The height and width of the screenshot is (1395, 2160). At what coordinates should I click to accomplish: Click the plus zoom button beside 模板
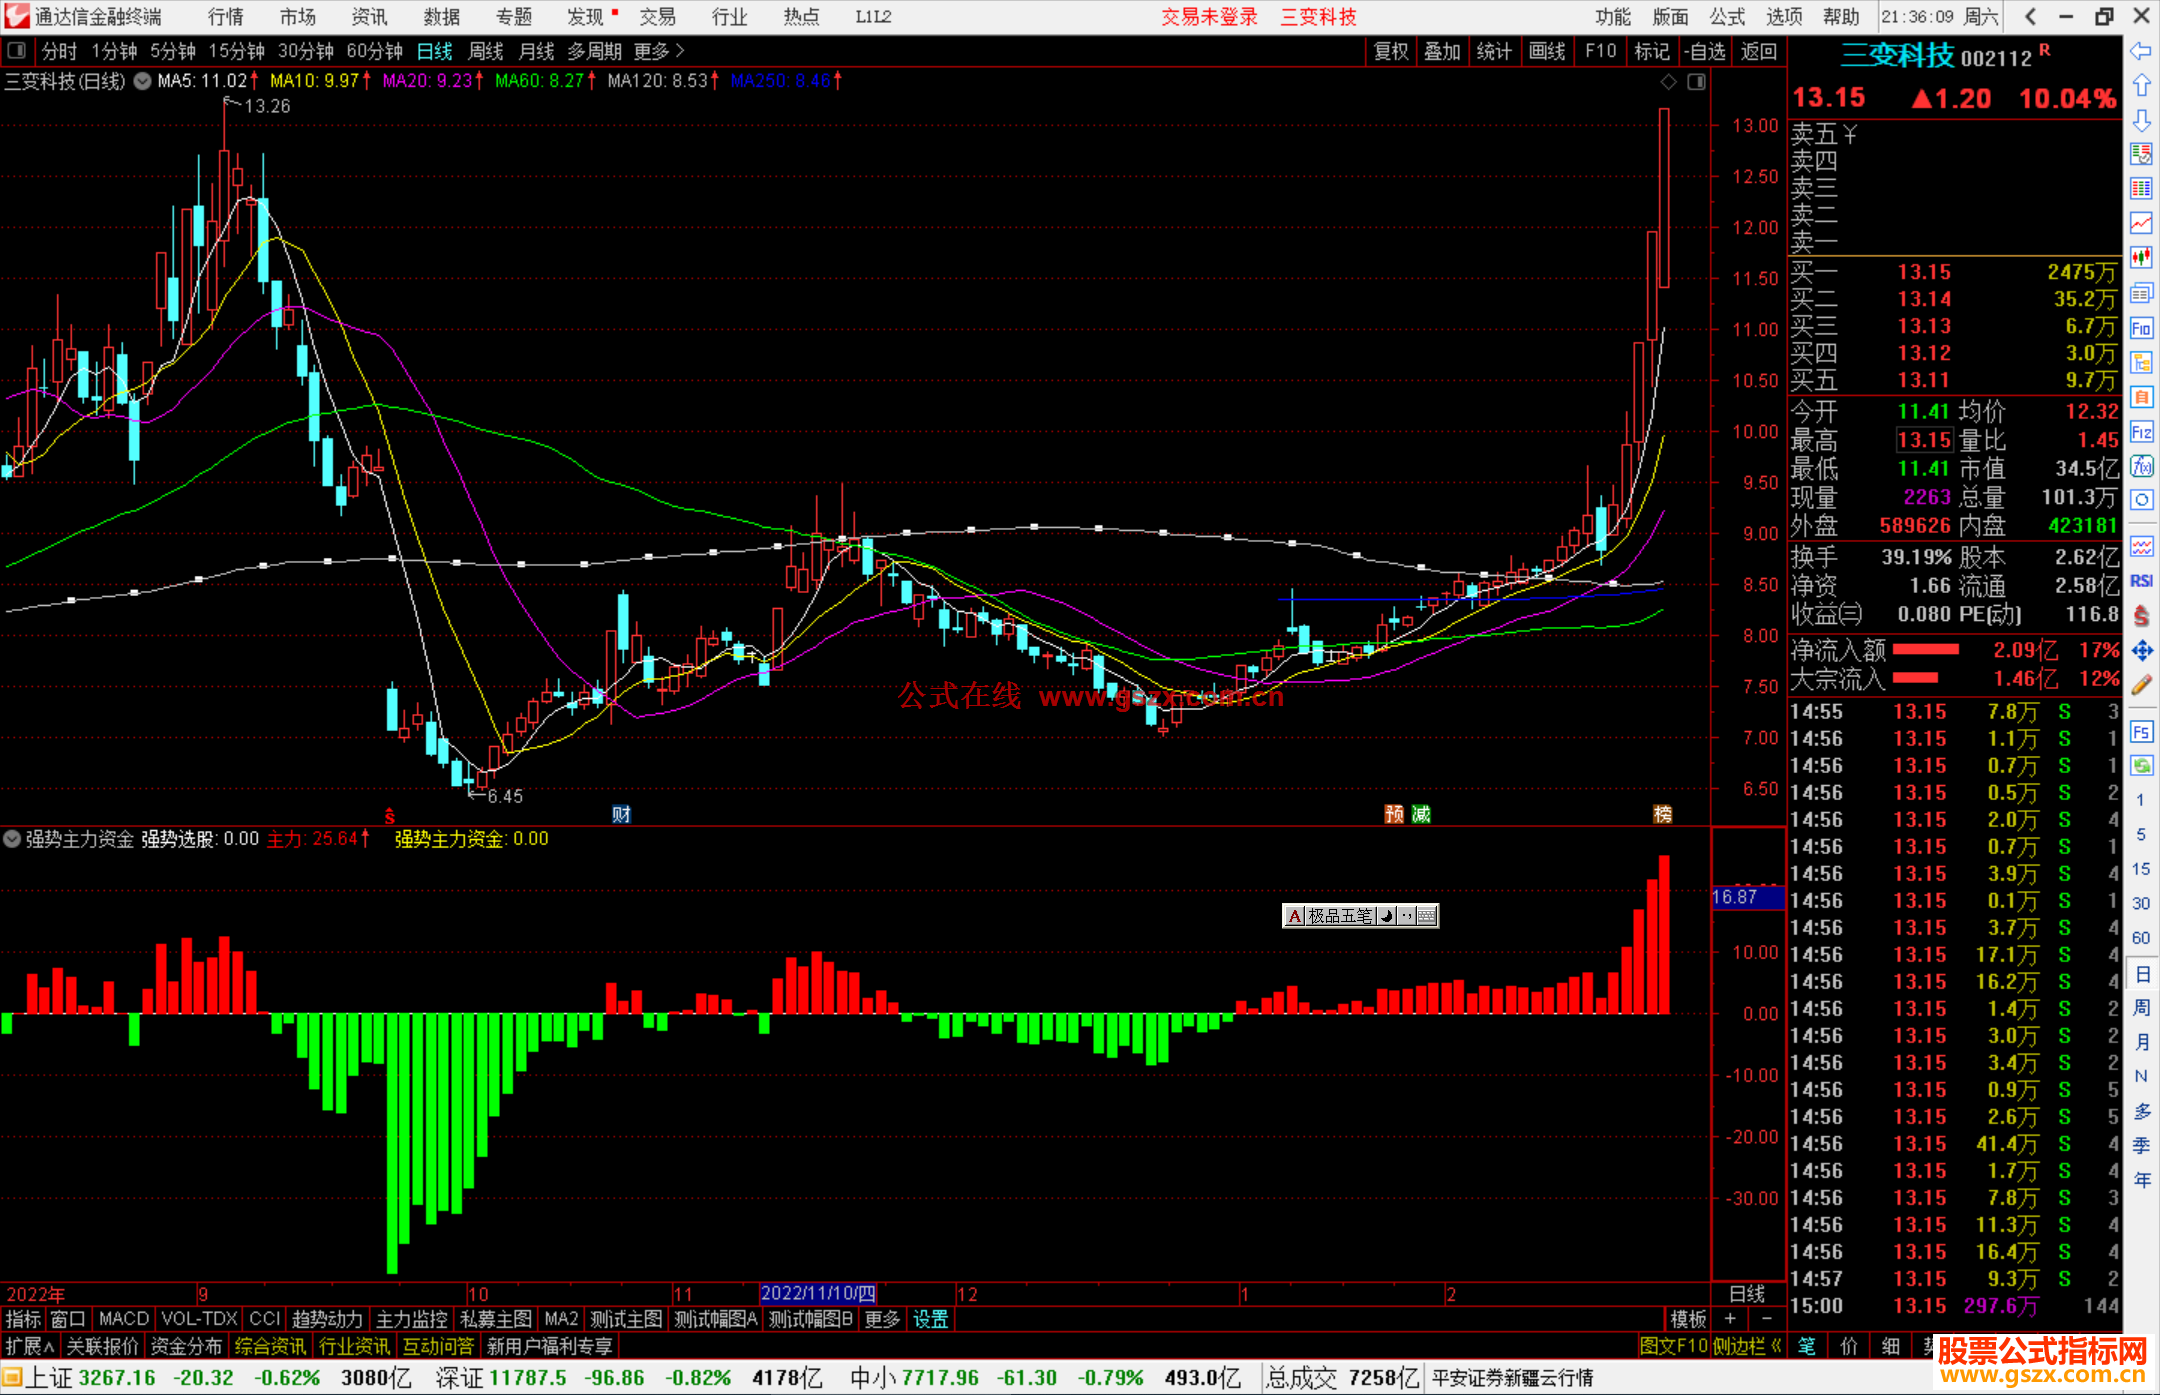click(x=1730, y=1319)
